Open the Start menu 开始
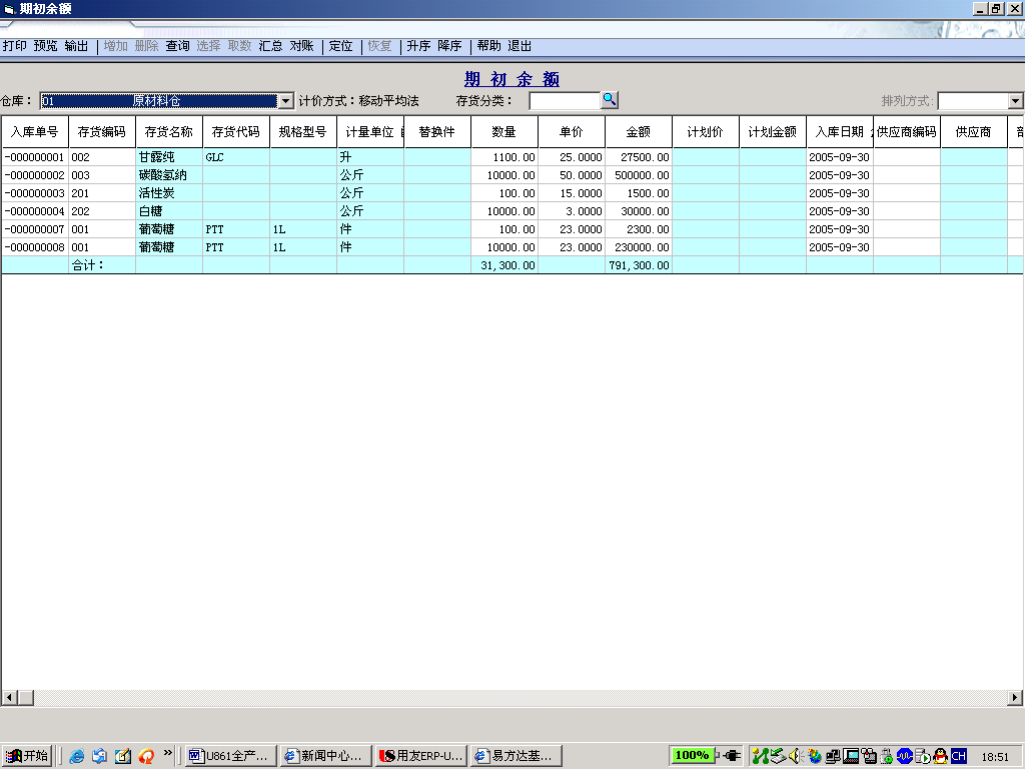This screenshot has height=769, width=1025. [27, 756]
